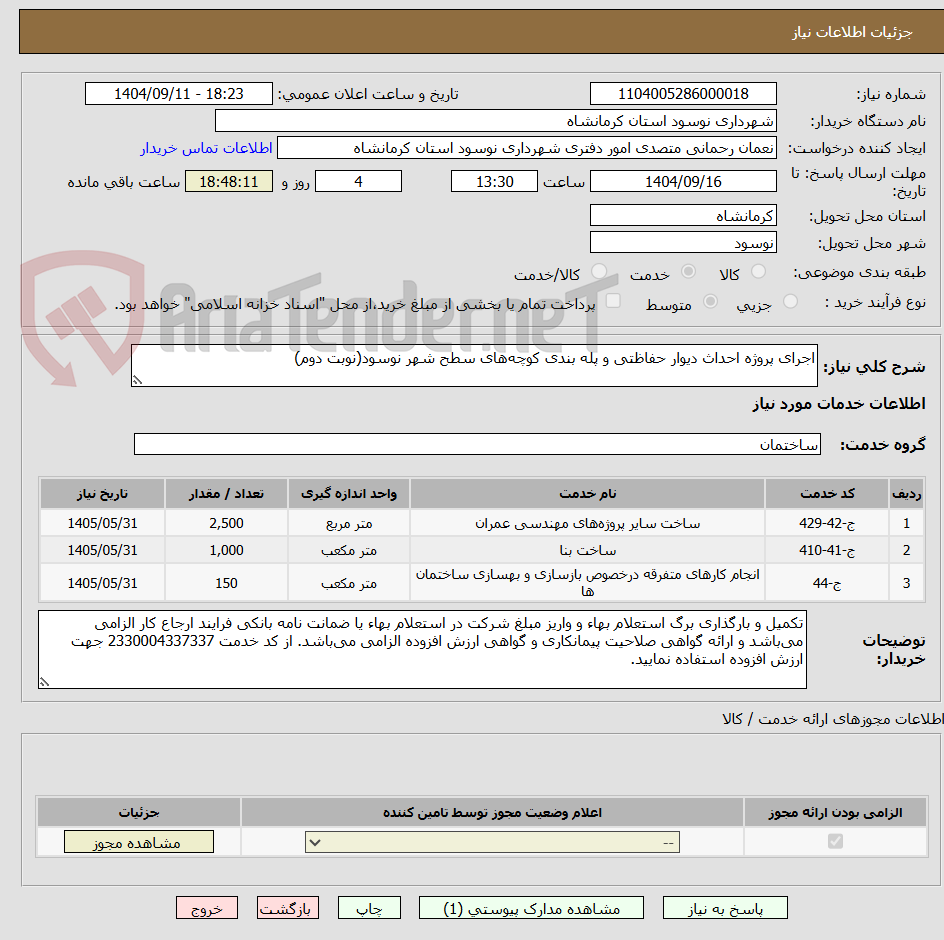The image size is (944, 940).
Task: View attachments via مشاهده مدارک پیوستی (1)
Action: [533, 907]
